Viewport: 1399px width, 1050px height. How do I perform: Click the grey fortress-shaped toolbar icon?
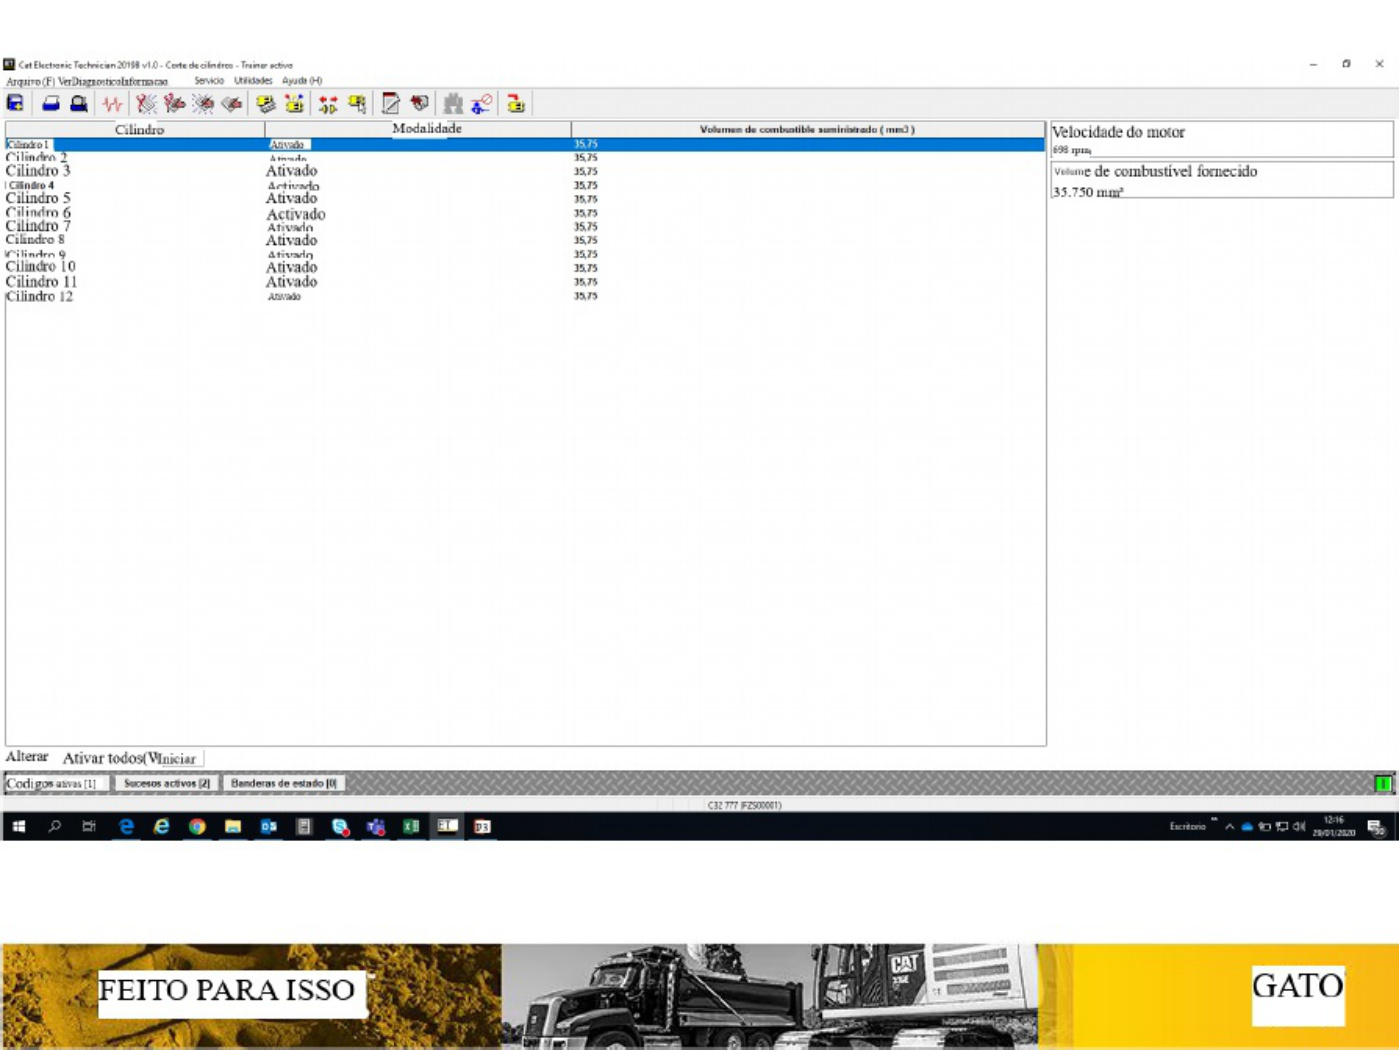(453, 103)
